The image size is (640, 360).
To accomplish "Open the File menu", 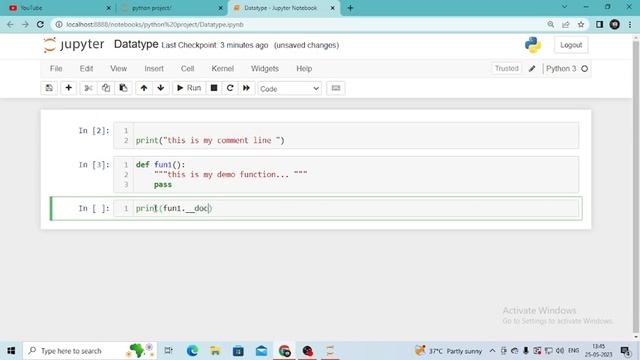I will (x=56, y=69).
